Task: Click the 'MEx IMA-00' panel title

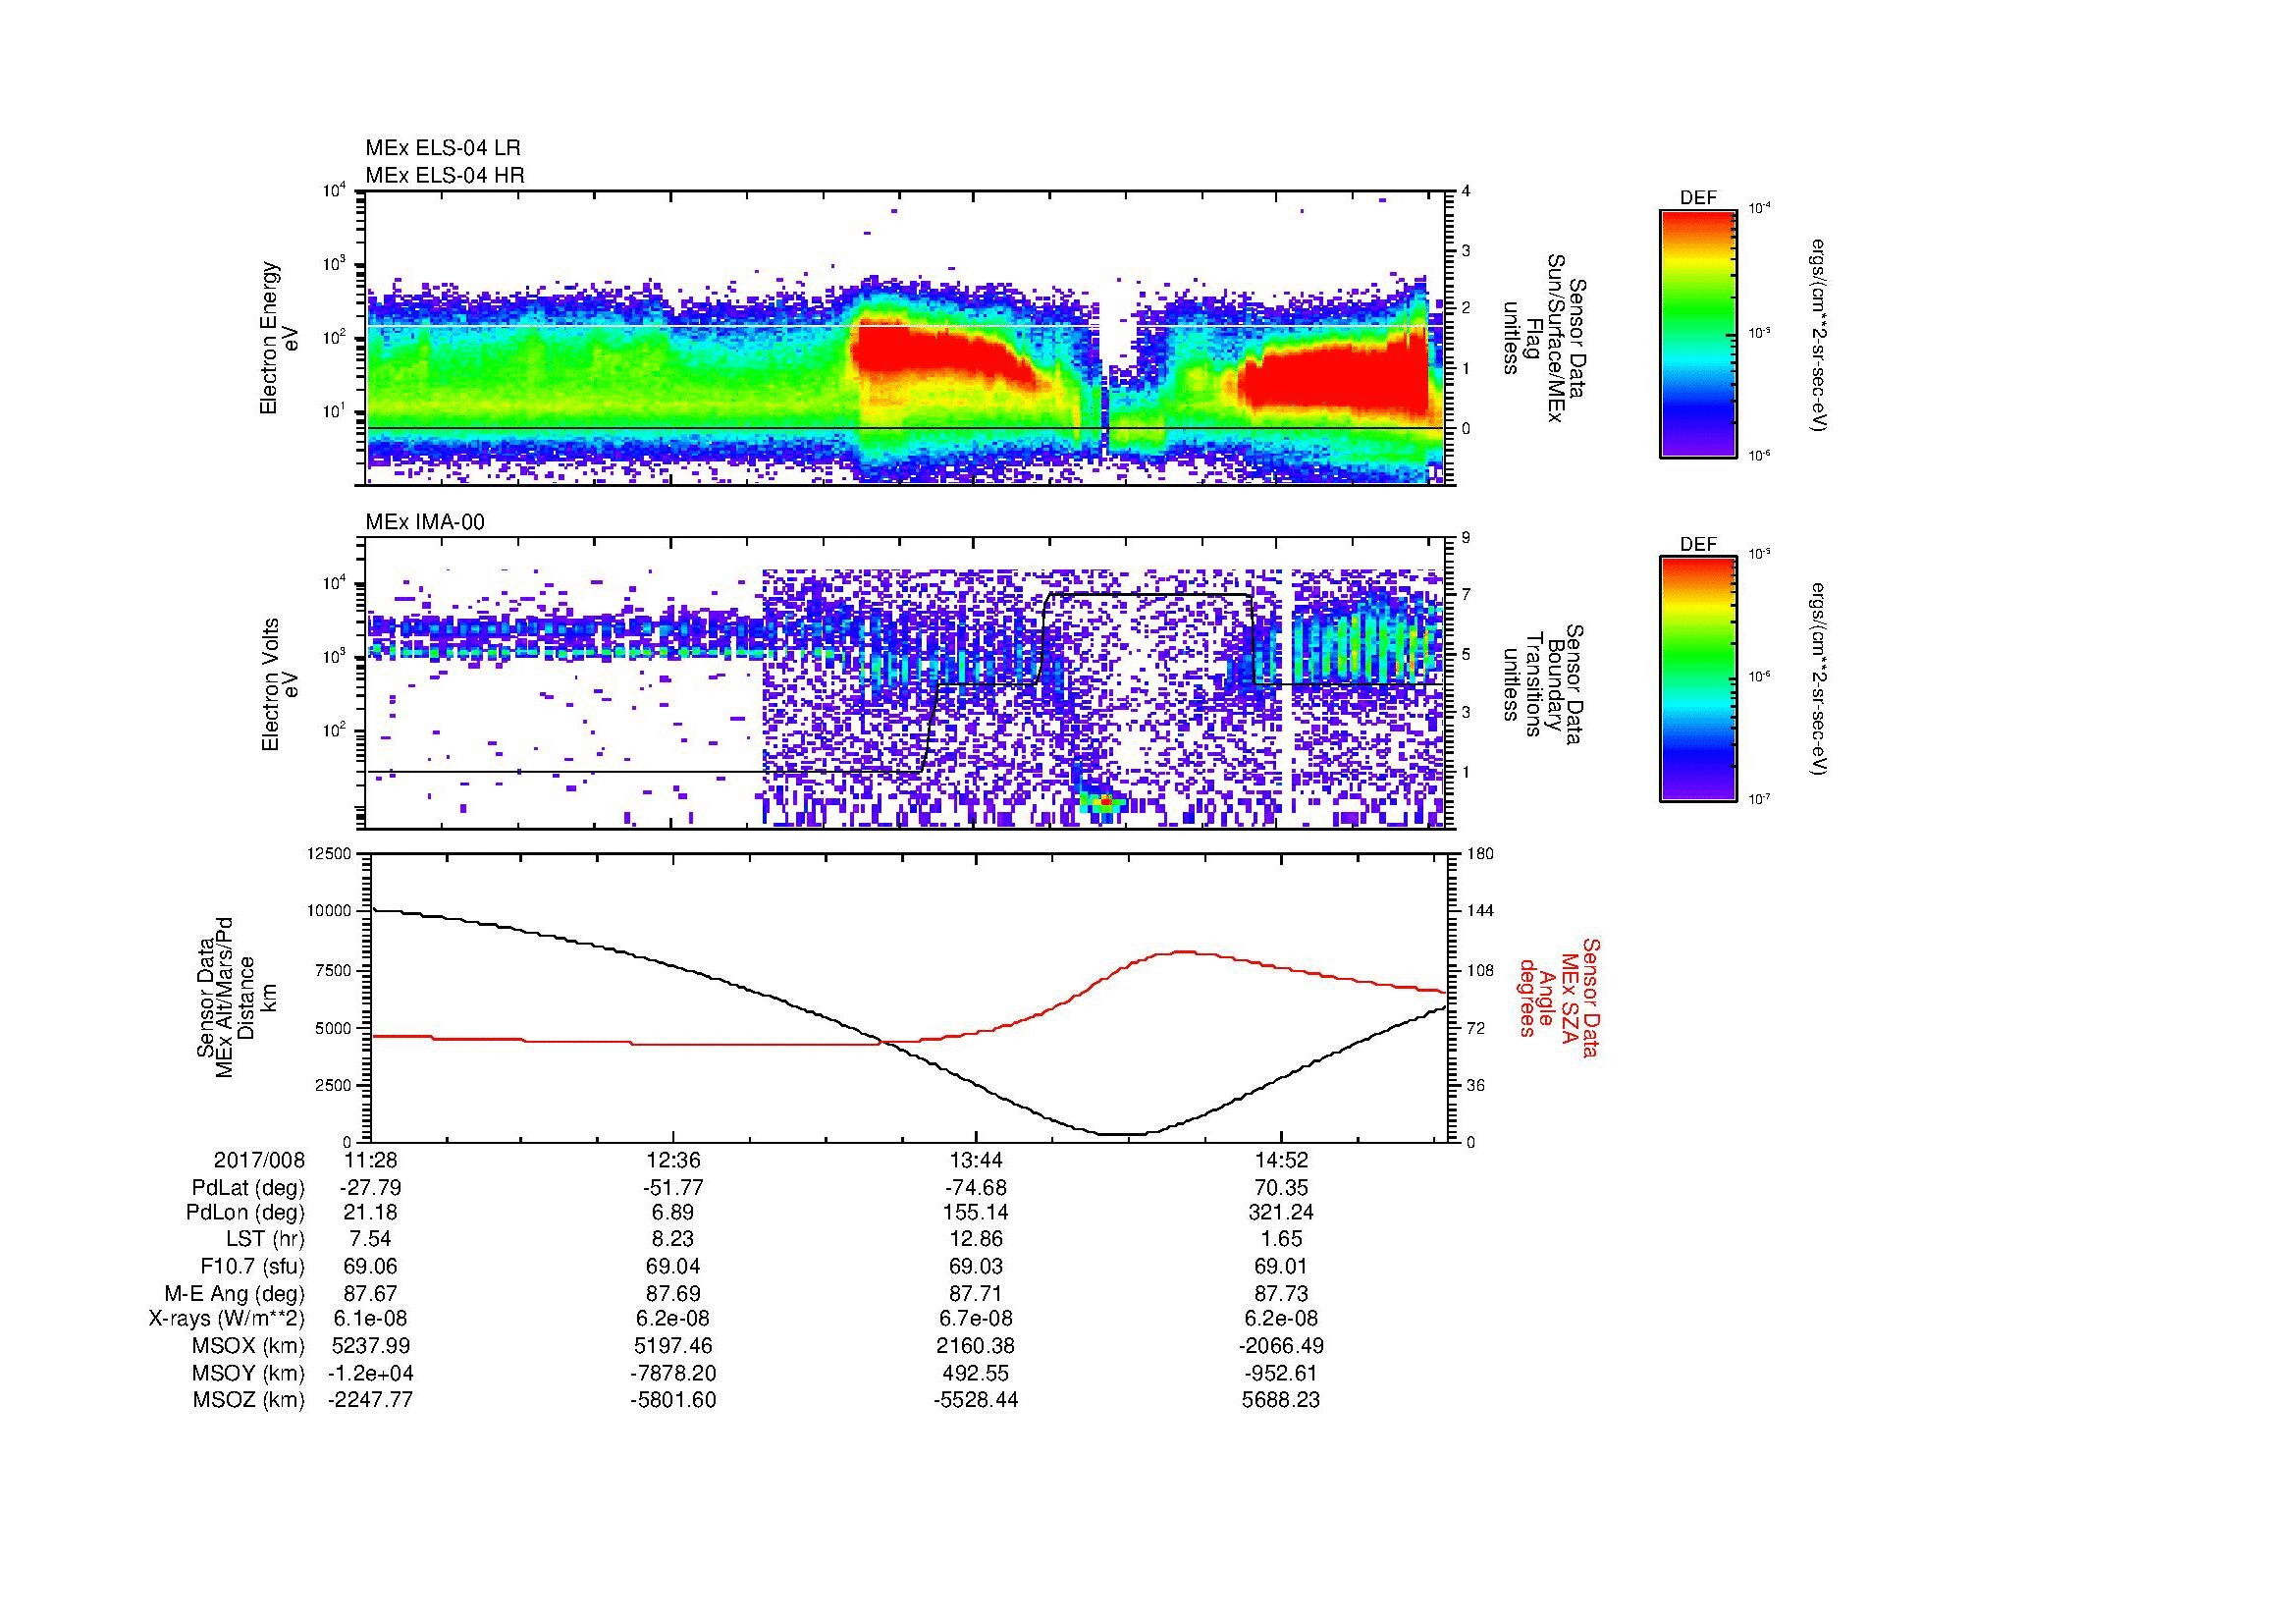Action: [x=425, y=522]
